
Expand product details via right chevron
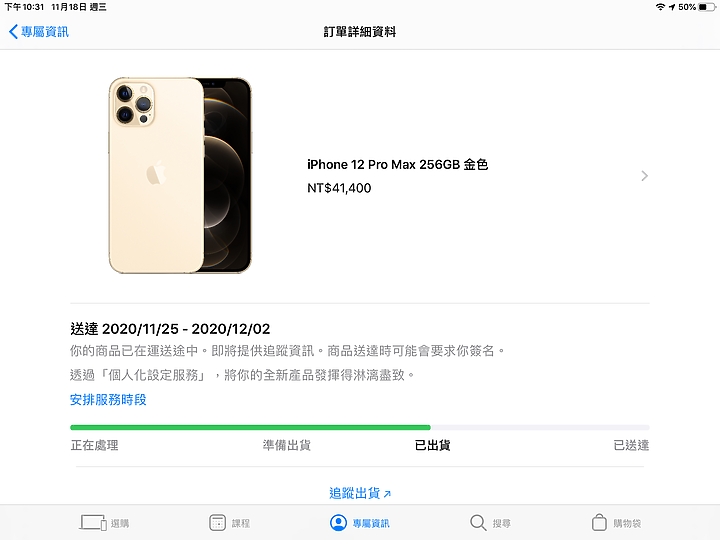coord(645,176)
